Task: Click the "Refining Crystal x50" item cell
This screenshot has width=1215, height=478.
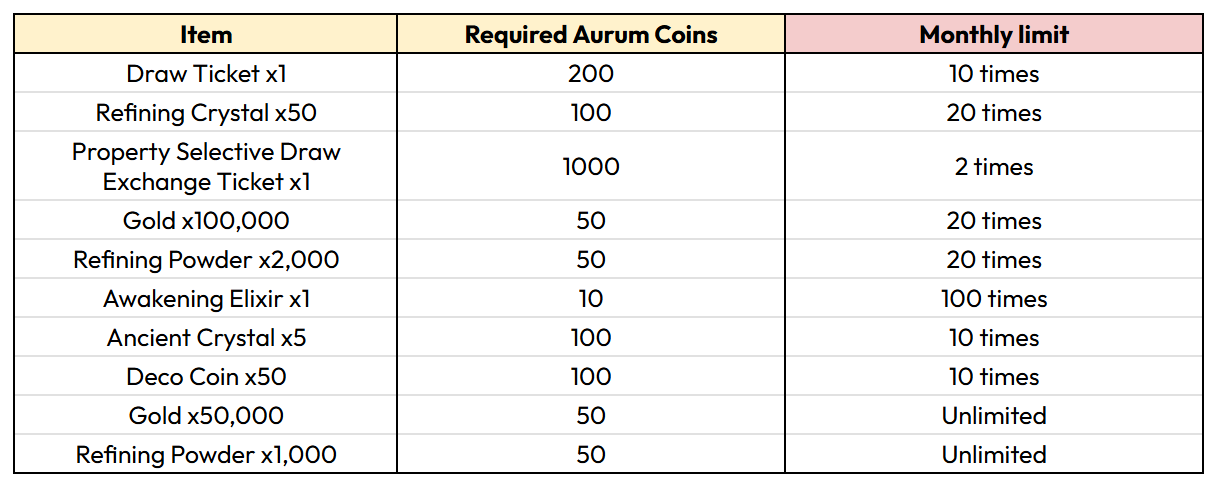Action: [206, 113]
